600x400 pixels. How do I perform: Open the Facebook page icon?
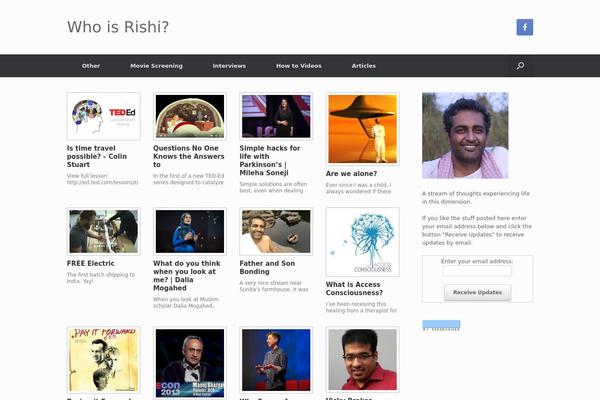[x=525, y=27]
